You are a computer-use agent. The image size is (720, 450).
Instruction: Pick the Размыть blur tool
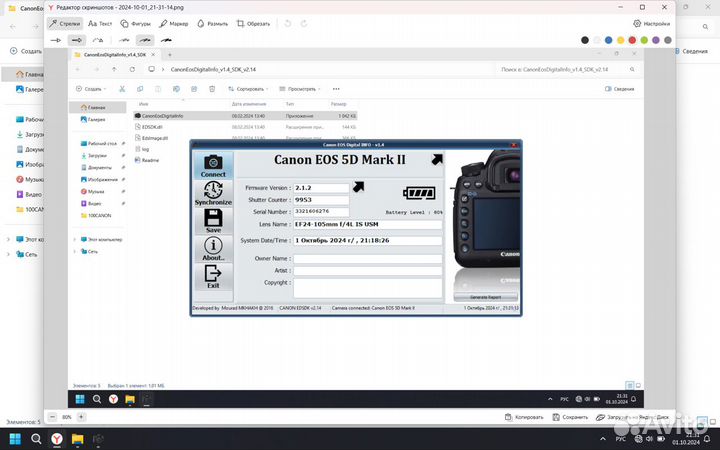[x=212, y=23]
